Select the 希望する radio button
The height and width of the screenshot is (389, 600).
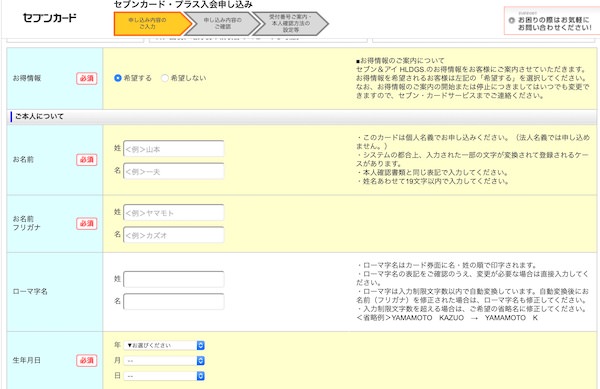[118, 78]
